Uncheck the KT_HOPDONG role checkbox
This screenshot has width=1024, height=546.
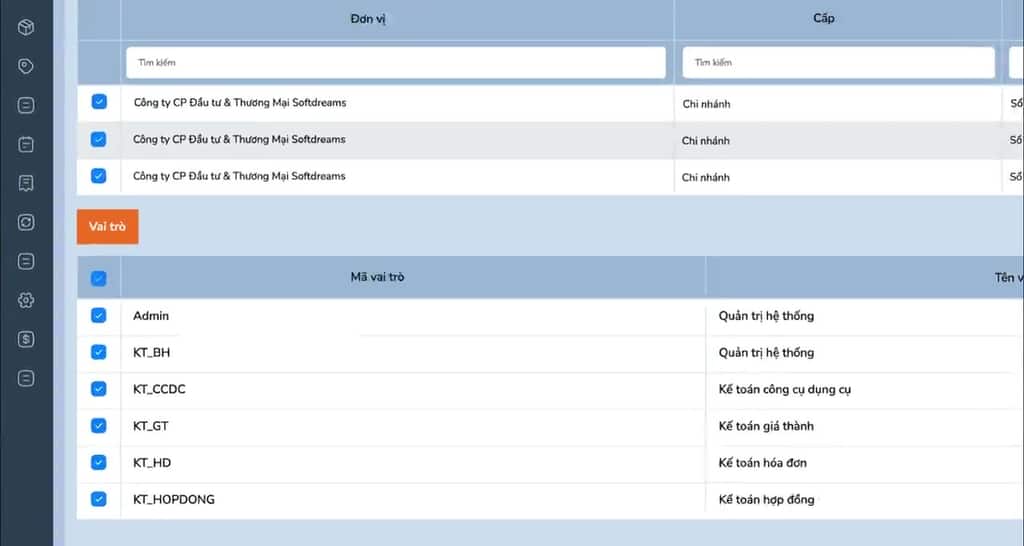click(99, 499)
